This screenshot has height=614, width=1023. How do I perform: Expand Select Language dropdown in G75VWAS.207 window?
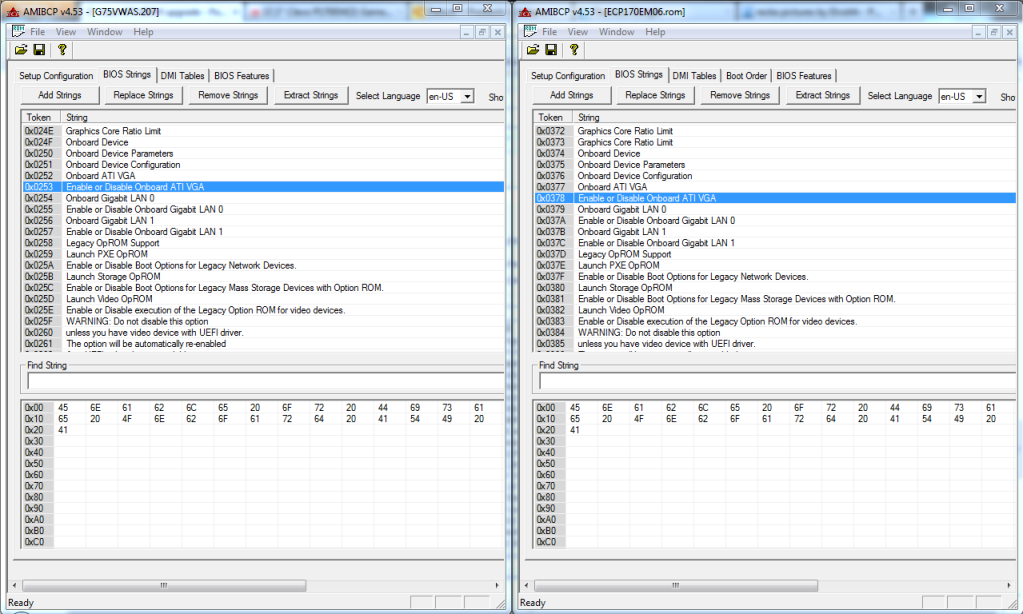coord(467,97)
